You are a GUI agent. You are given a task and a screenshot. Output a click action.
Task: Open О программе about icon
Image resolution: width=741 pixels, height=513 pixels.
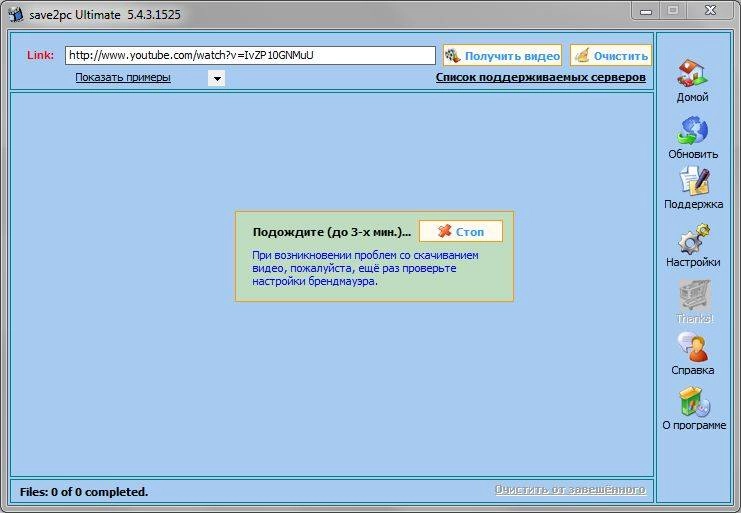tap(694, 402)
